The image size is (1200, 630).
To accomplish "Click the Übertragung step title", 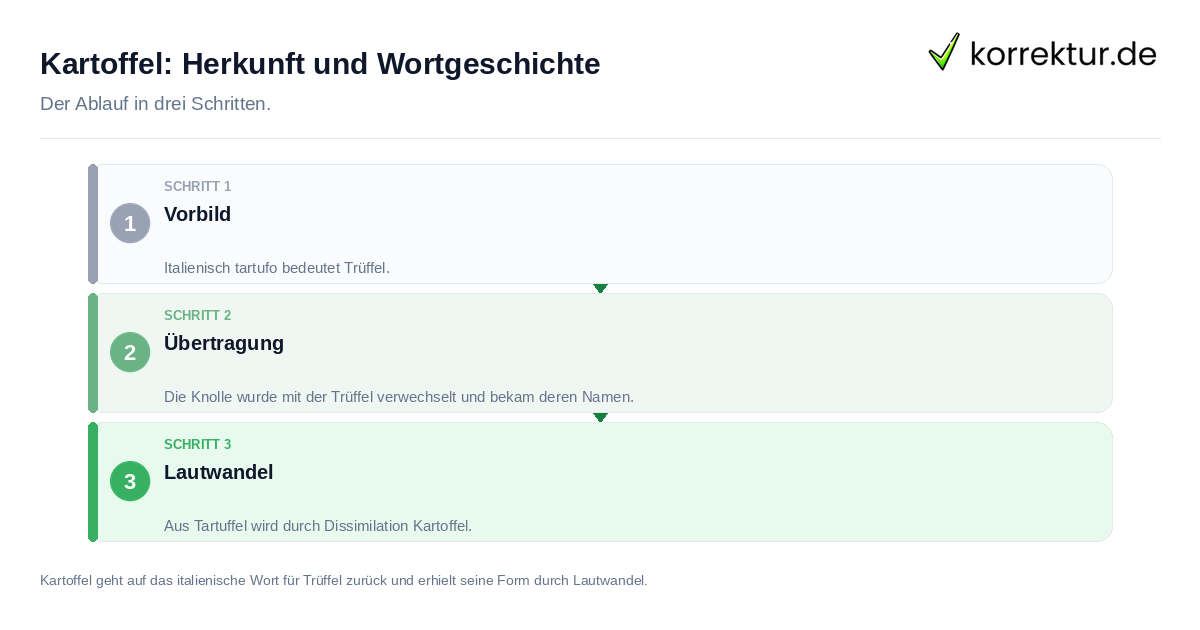I will pyautogui.click(x=224, y=343).
